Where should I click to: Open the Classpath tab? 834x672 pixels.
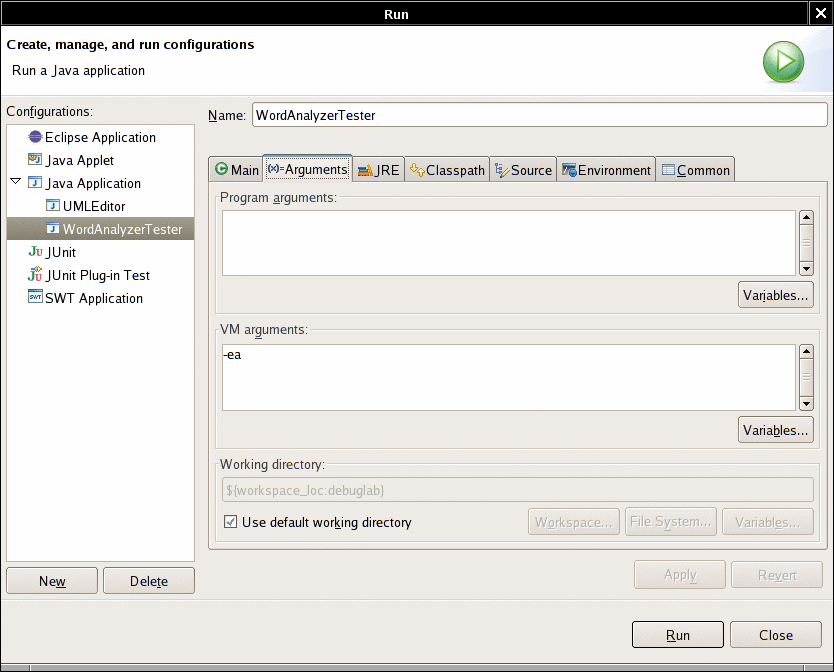click(447, 170)
